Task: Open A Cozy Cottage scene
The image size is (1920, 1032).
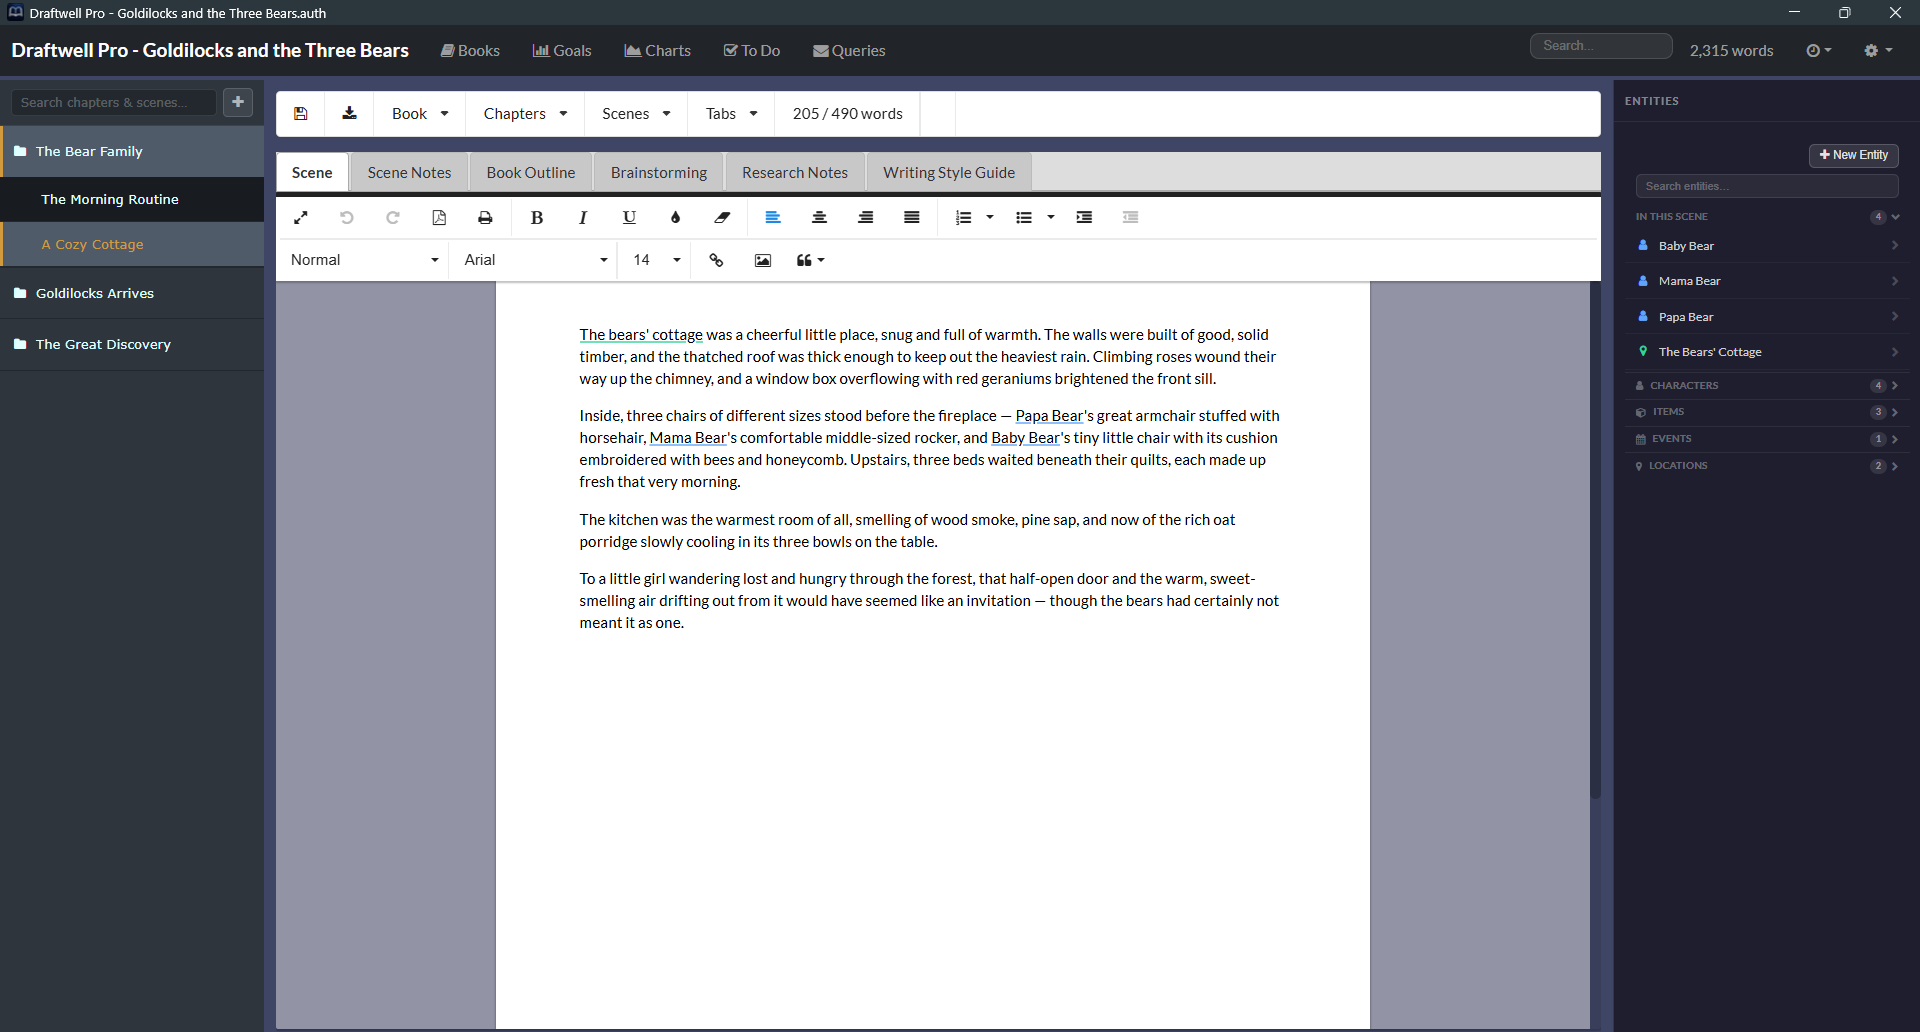Action: 132,245
